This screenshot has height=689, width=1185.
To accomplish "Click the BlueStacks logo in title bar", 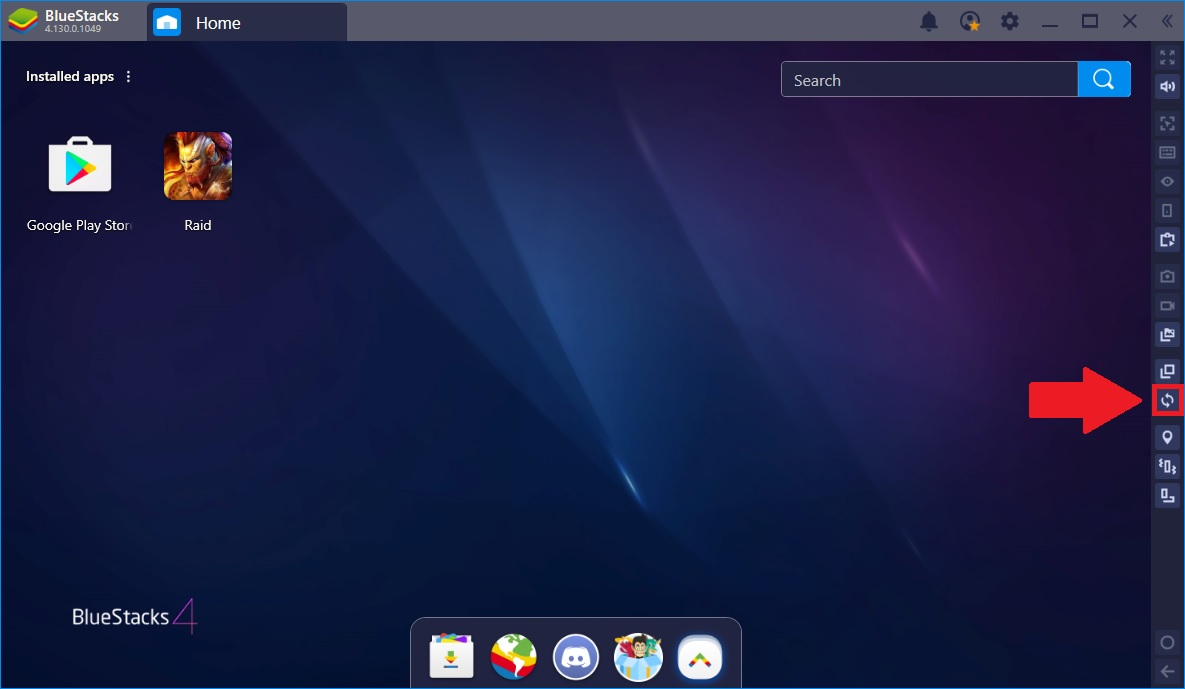I will pos(23,21).
